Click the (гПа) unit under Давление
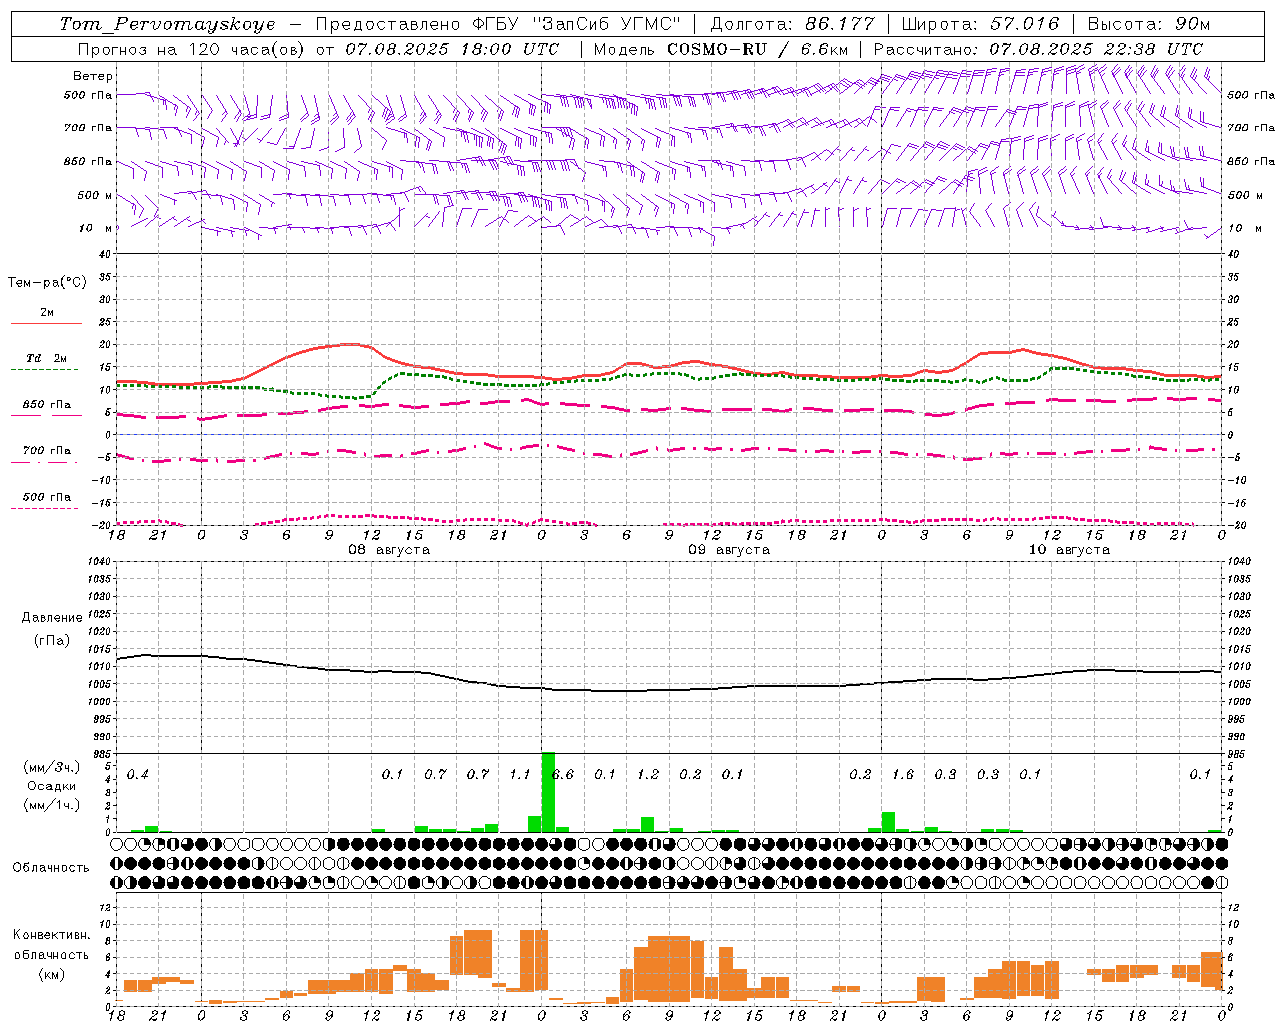 [x=52, y=640]
